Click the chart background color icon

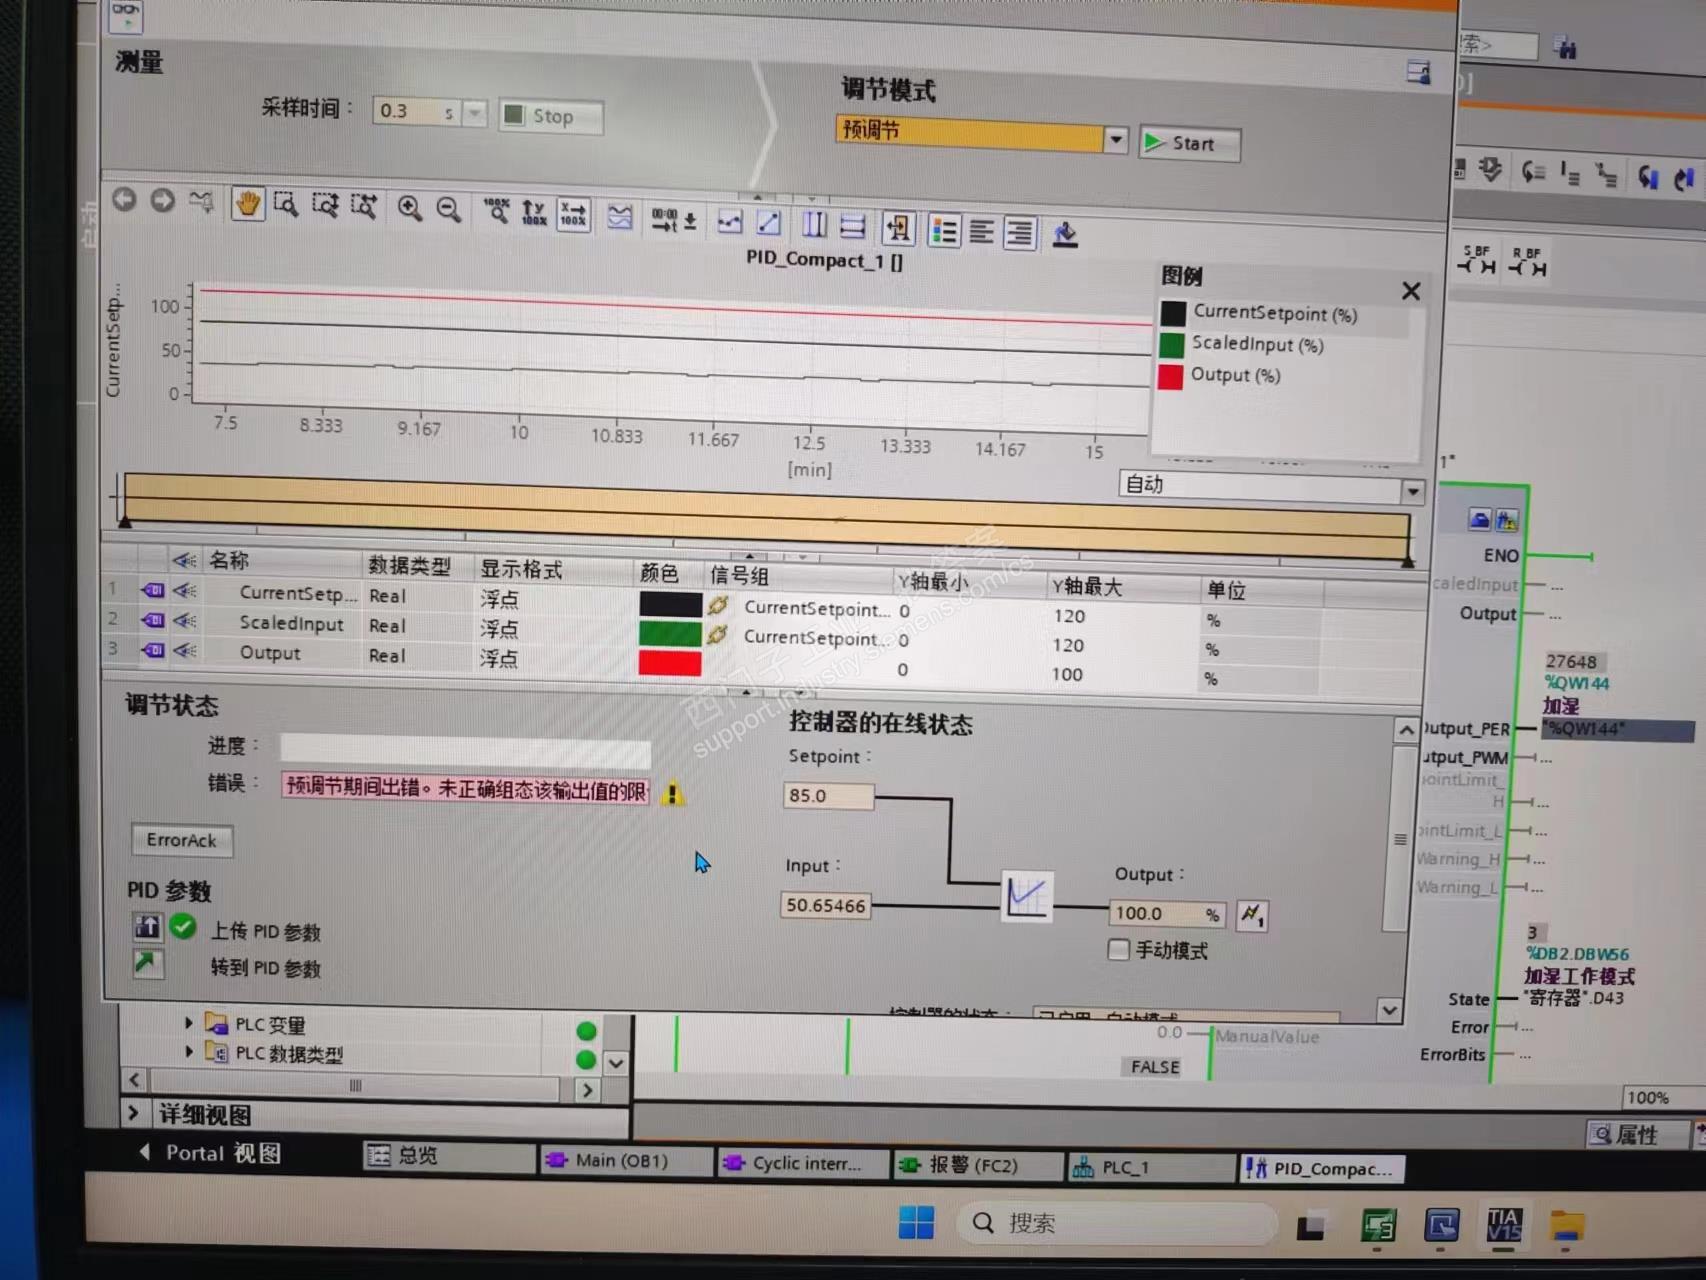[1064, 236]
